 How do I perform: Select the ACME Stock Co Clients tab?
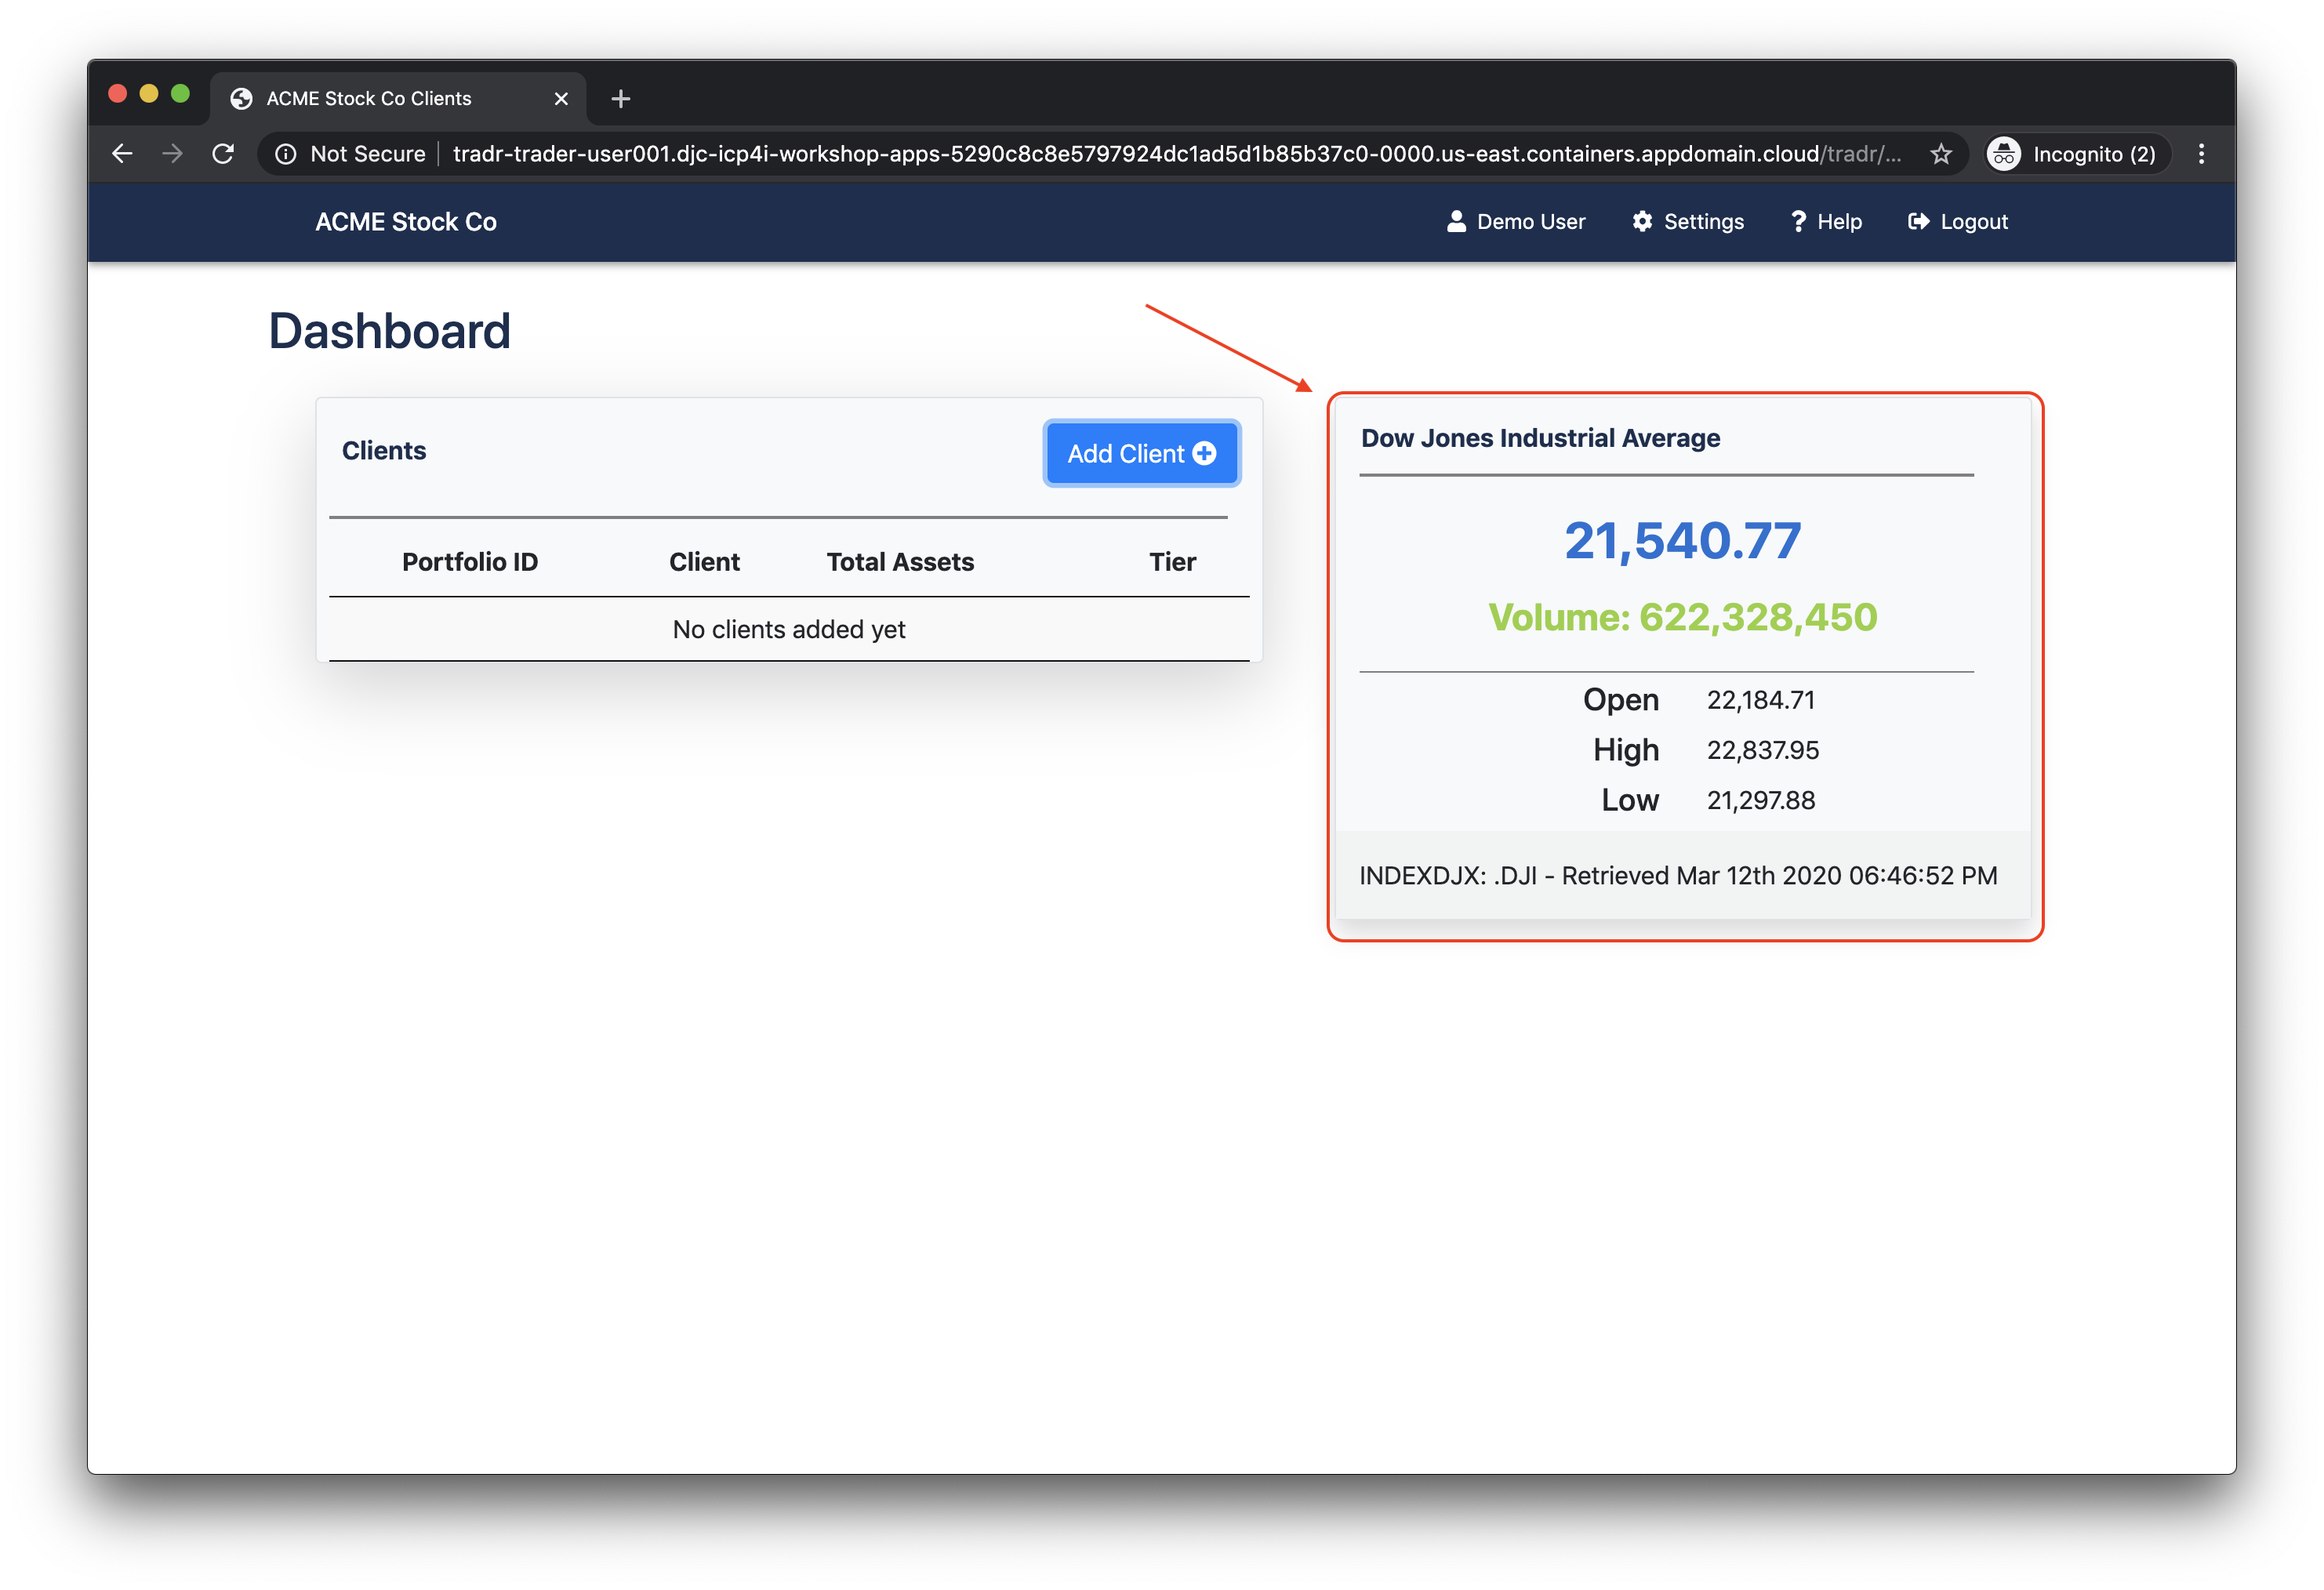click(369, 99)
